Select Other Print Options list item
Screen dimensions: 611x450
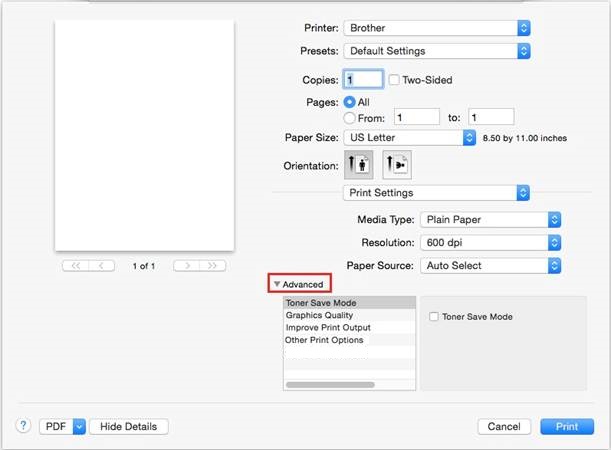click(350, 340)
